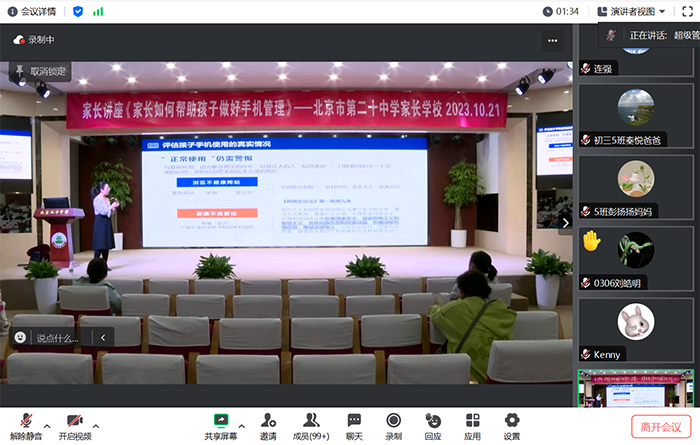
Task: Click the 会议详情 label
Action: pos(39,12)
